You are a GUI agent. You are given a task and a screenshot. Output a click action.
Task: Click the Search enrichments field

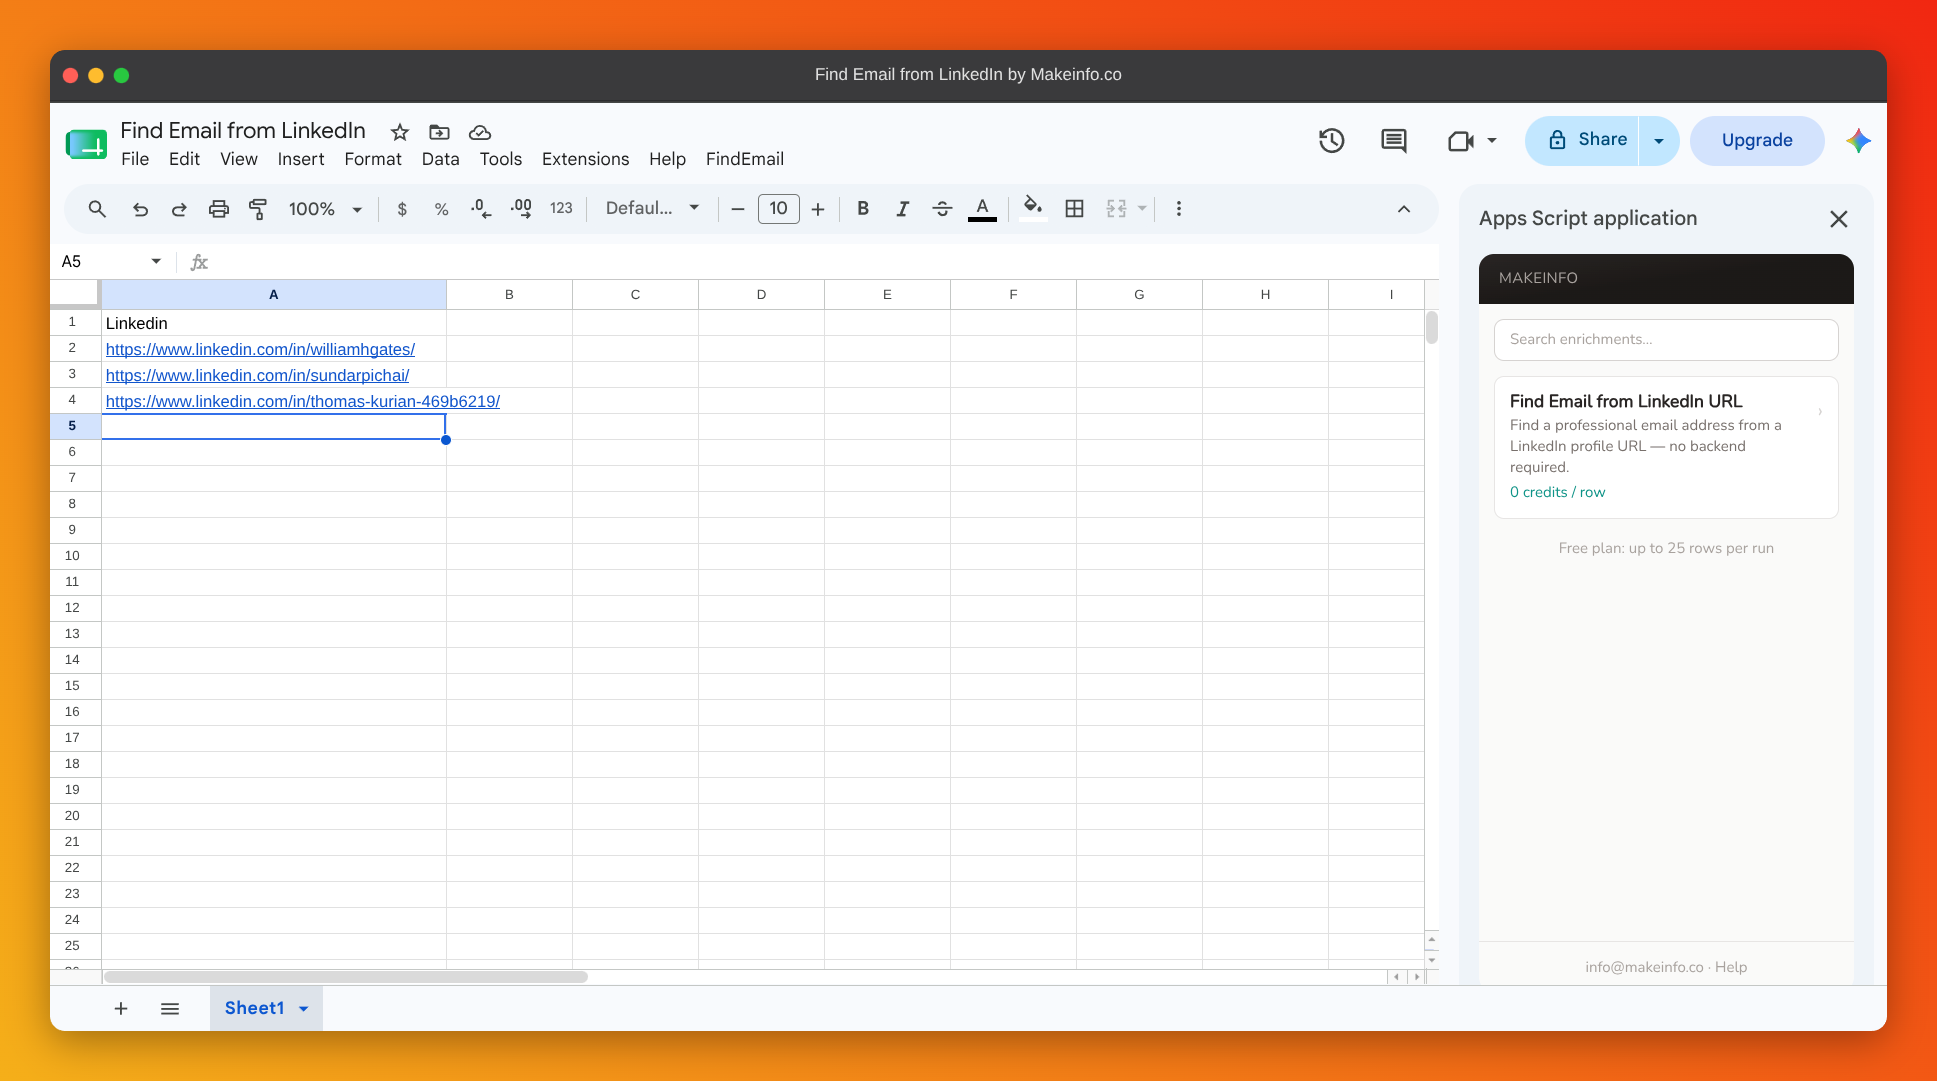1666,340
